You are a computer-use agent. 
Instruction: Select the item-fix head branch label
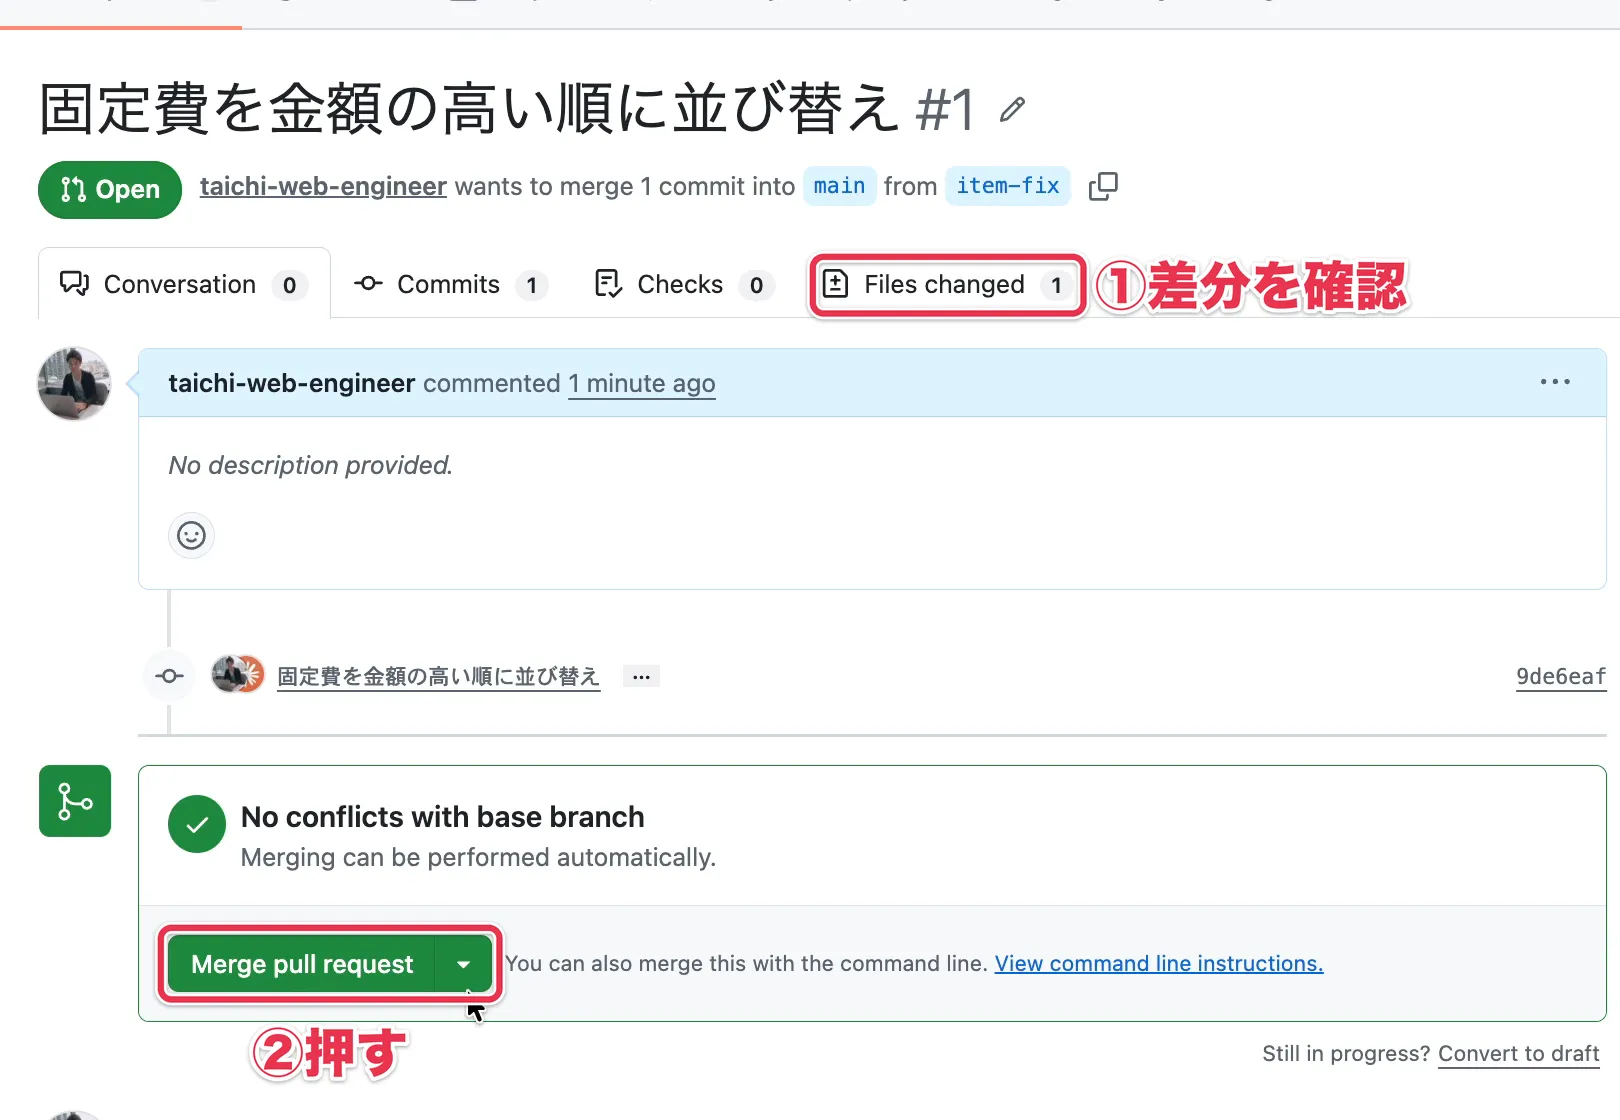1007,186
